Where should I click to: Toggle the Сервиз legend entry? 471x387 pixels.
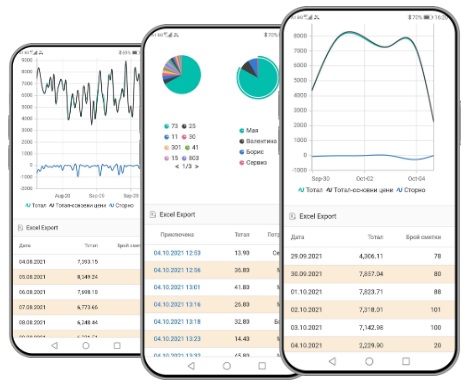pyautogui.click(x=253, y=163)
